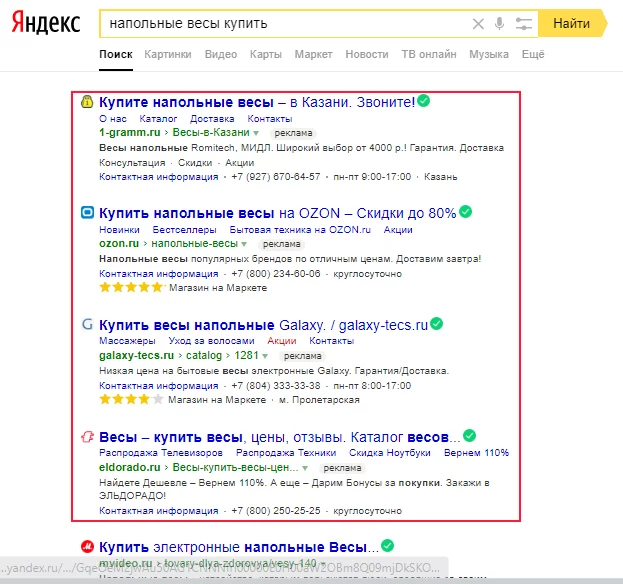The width and height of the screenshot is (623, 584).
Task: Click Контакты sitelink under Galaxy result
Action: pos(332,340)
